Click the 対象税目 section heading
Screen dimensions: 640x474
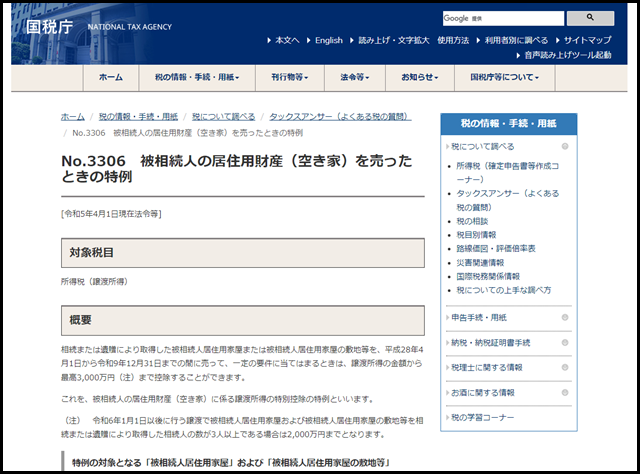[x=243, y=253]
